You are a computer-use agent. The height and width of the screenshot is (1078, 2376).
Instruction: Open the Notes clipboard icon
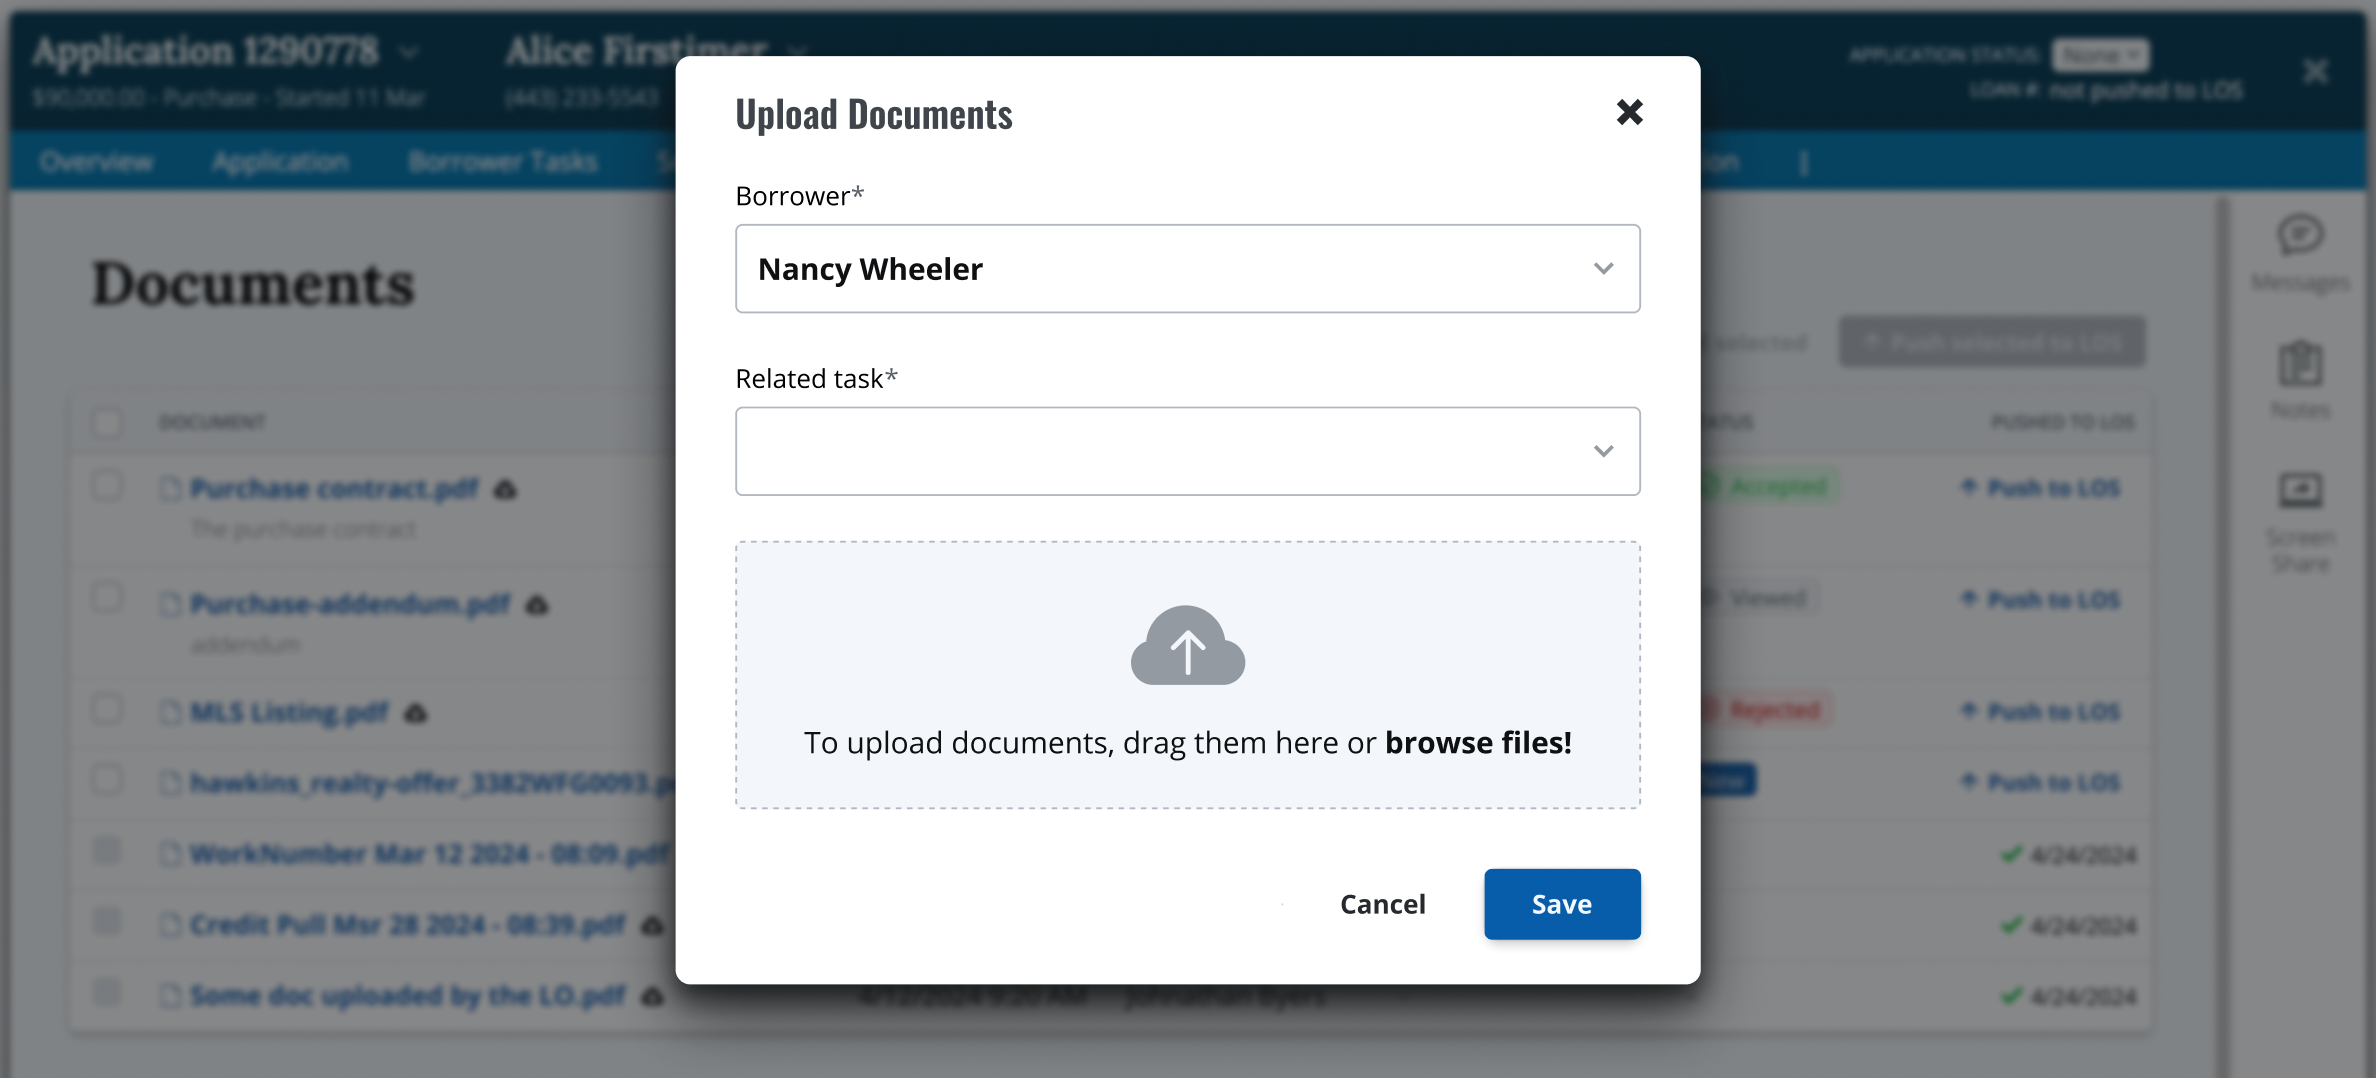[x=2300, y=364]
